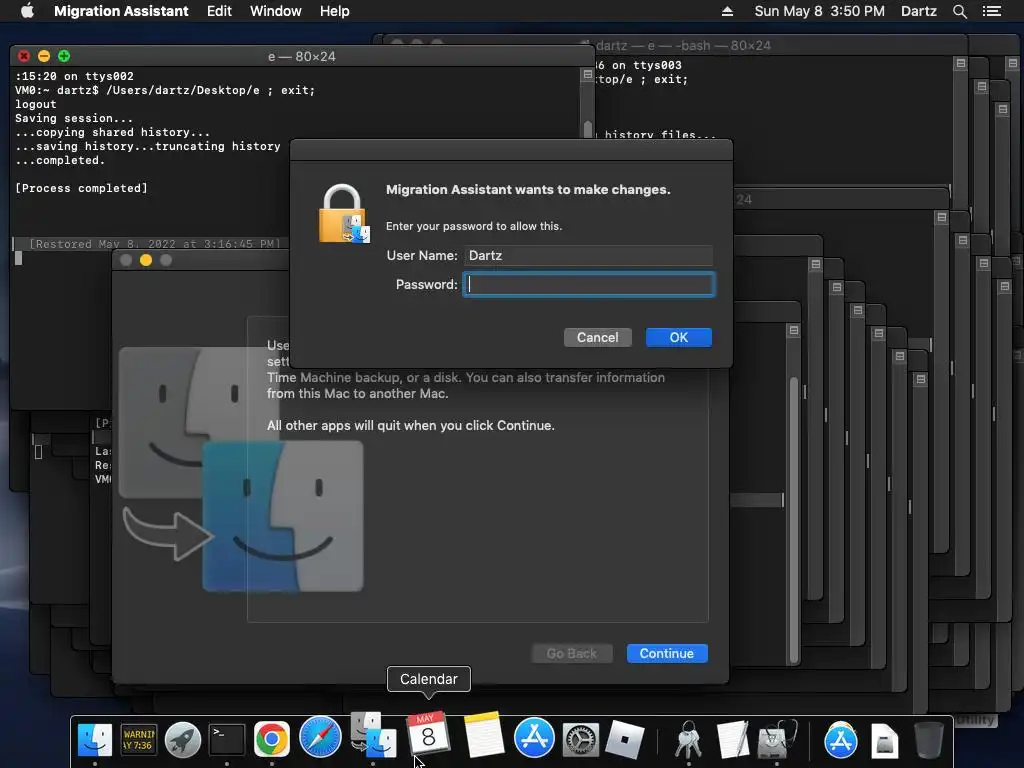The height and width of the screenshot is (768, 1024).
Task: Cancel the password dialog
Action: 597,338
